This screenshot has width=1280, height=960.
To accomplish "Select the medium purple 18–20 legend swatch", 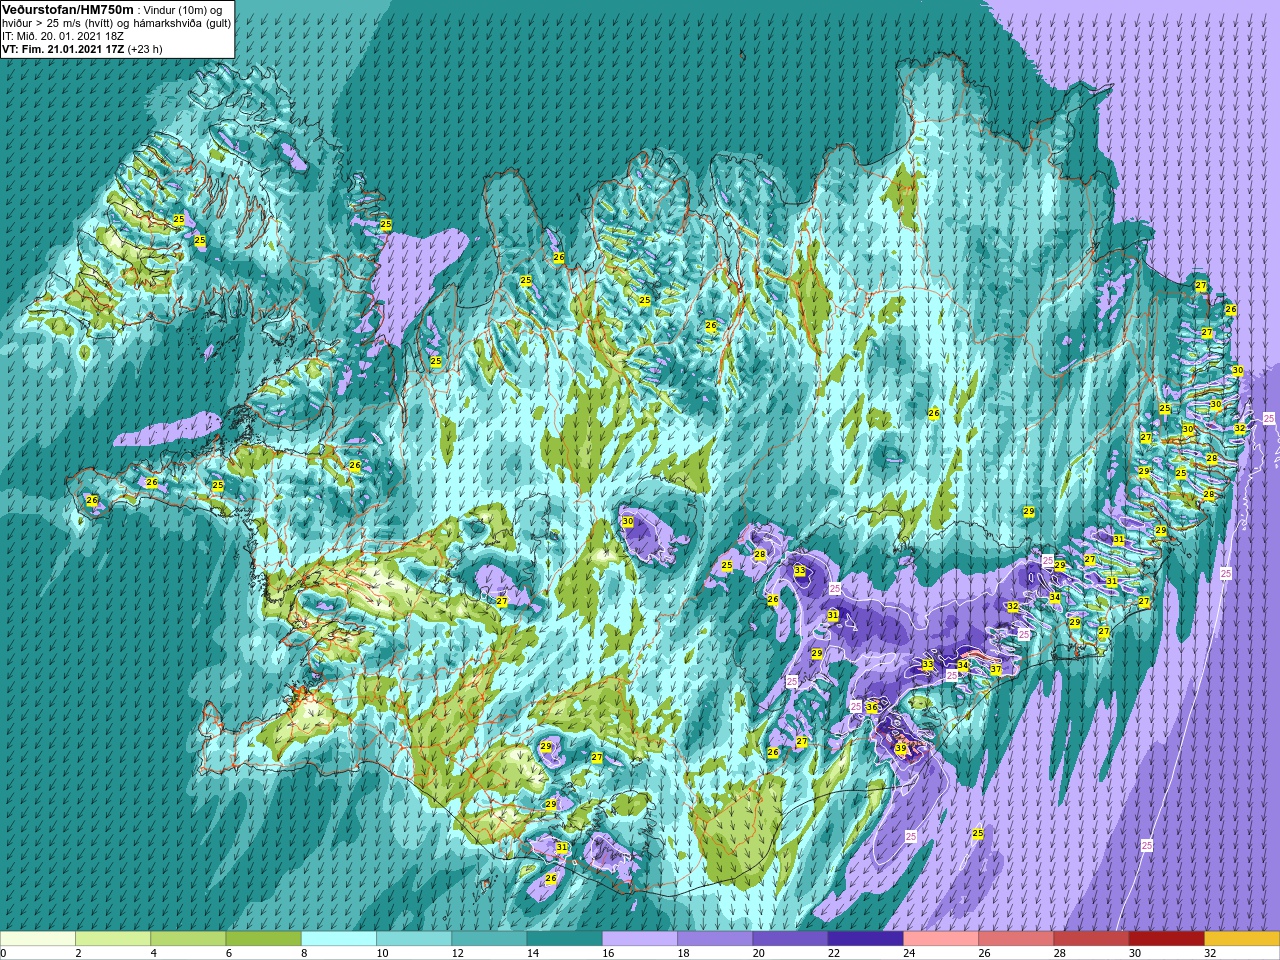I will (715, 939).
